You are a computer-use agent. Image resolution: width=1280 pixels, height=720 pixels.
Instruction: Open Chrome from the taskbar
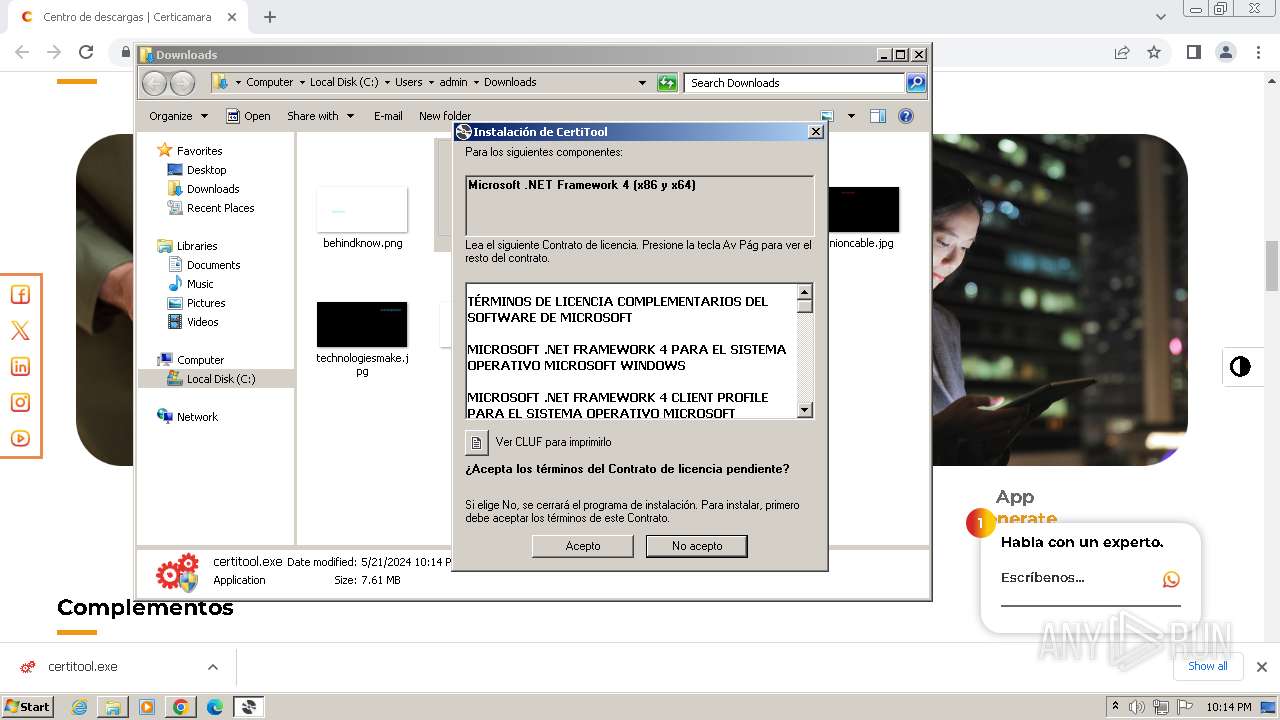[x=181, y=707]
